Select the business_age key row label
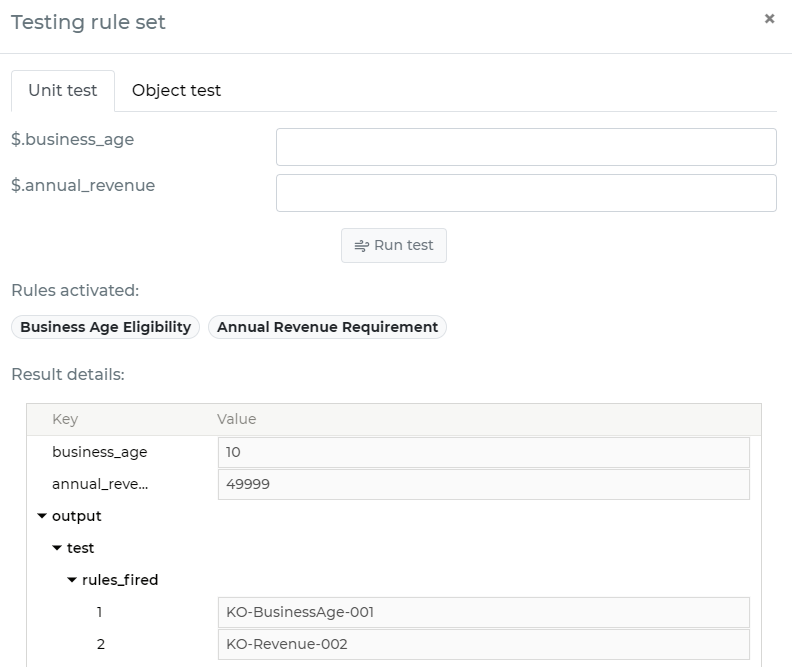Image resolution: width=792 pixels, height=667 pixels. coord(100,452)
